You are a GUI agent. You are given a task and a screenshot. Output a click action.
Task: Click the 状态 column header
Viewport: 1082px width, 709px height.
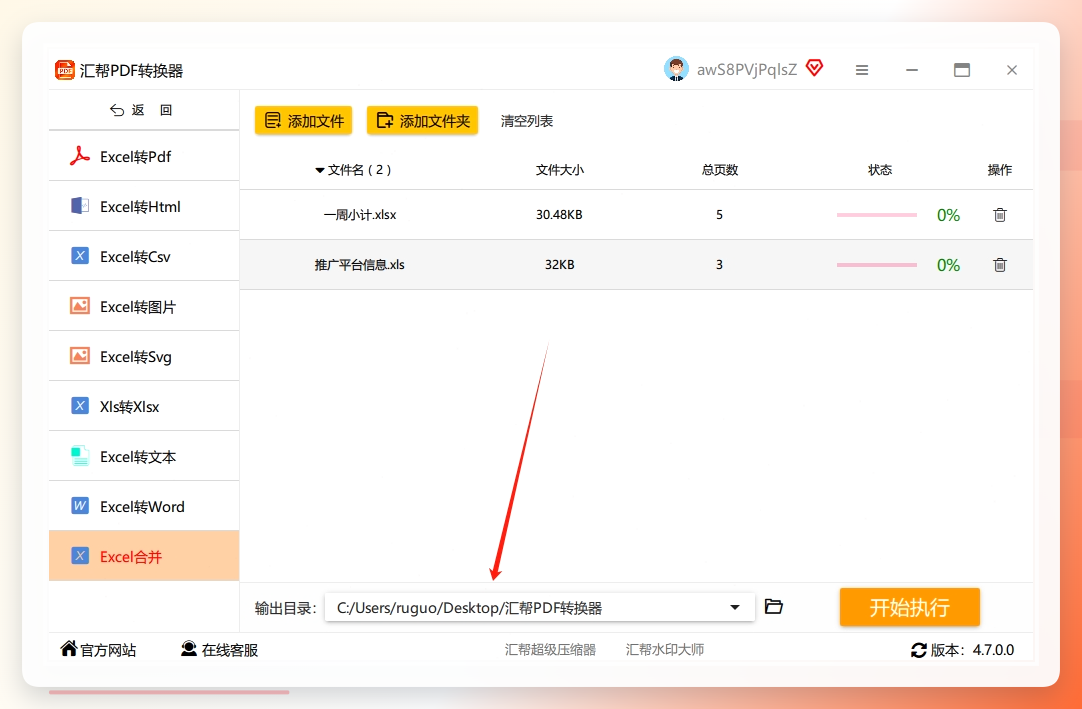[880, 170]
